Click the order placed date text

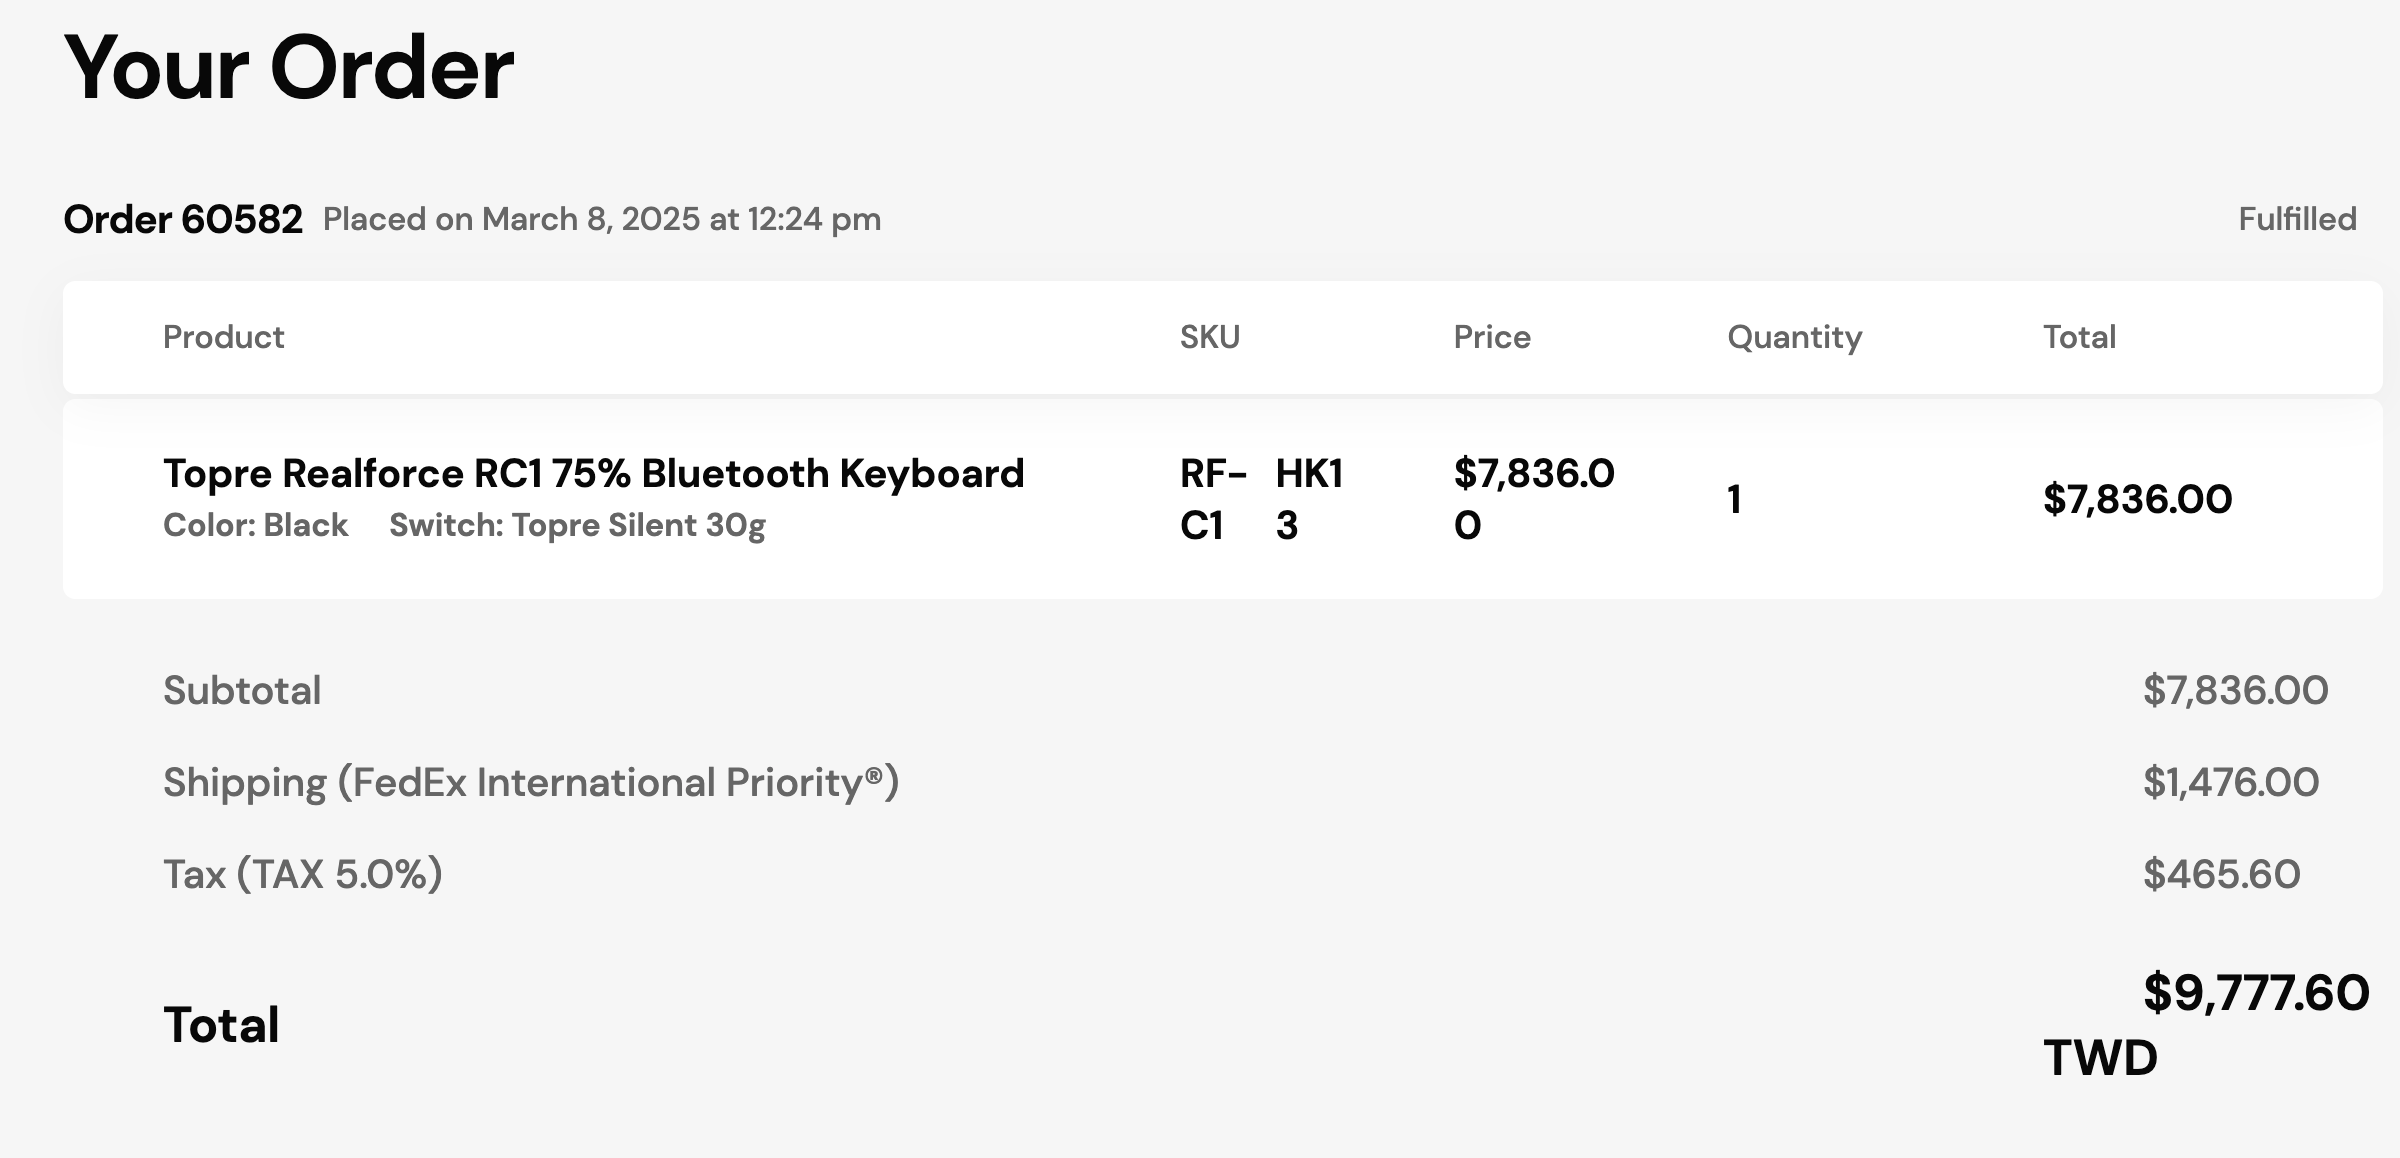click(x=602, y=219)
